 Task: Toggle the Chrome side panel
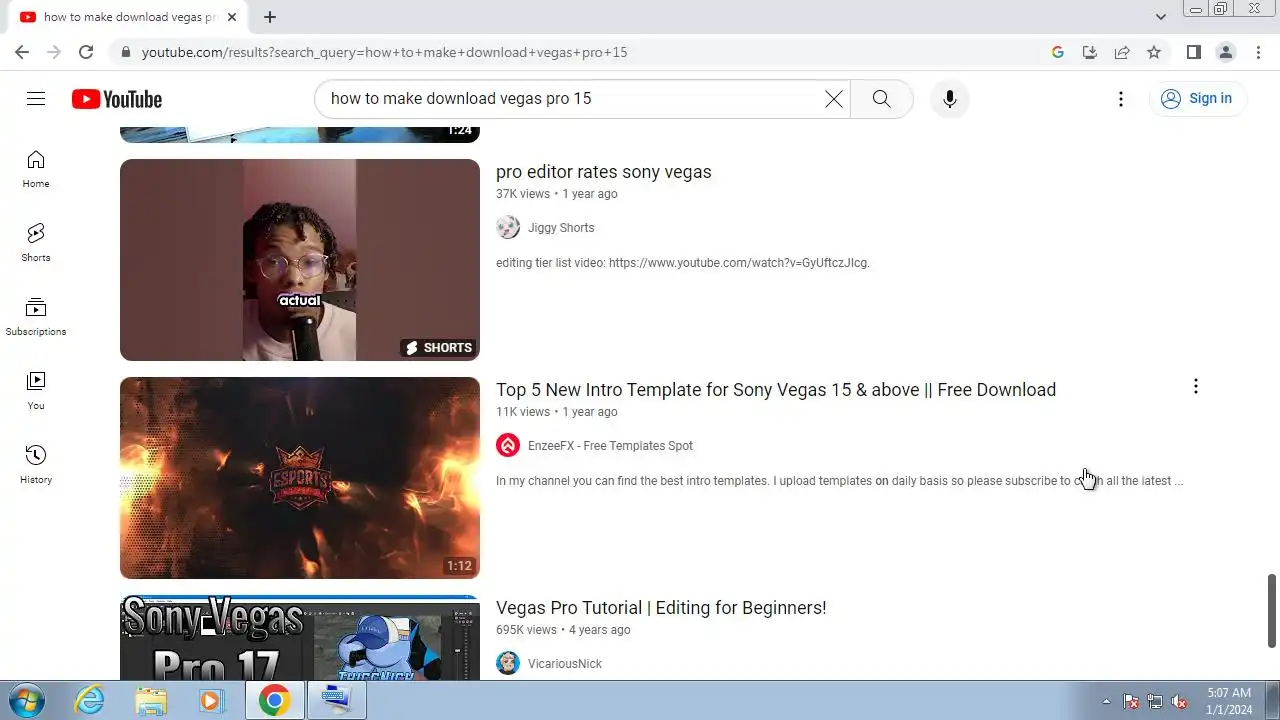click(1194, 52)
